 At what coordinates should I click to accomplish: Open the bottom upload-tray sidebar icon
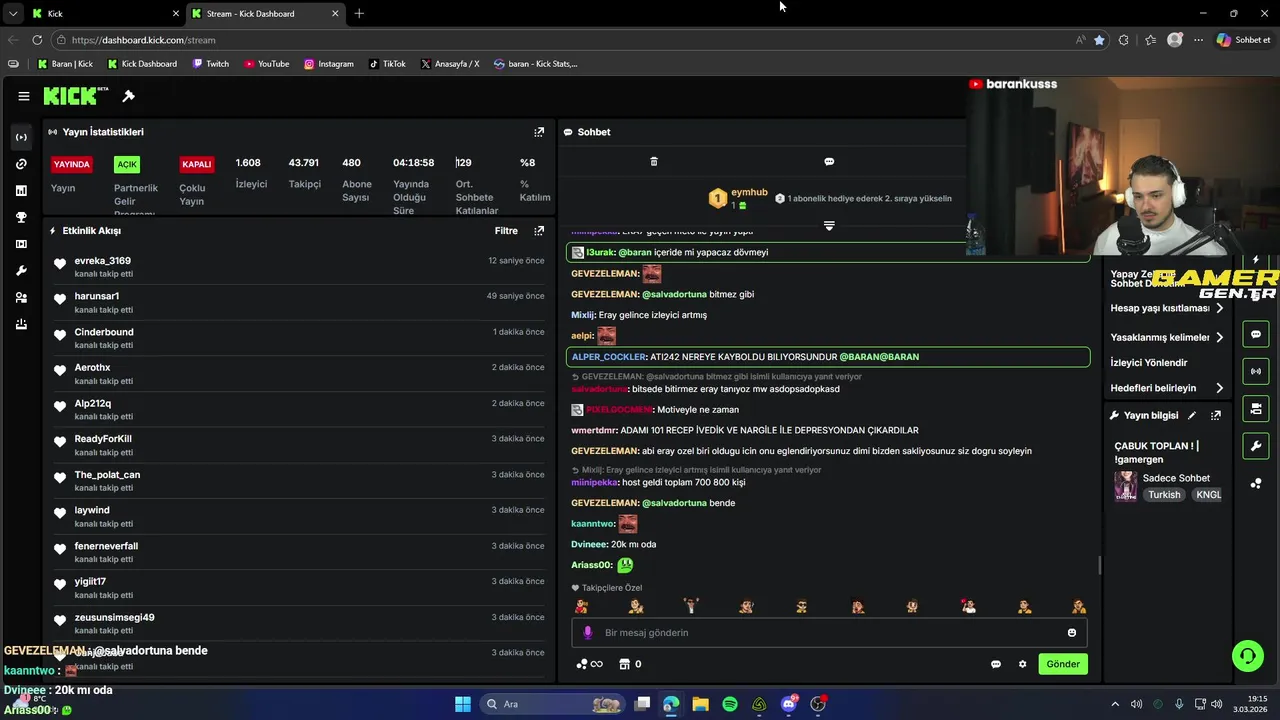point(21,324)
